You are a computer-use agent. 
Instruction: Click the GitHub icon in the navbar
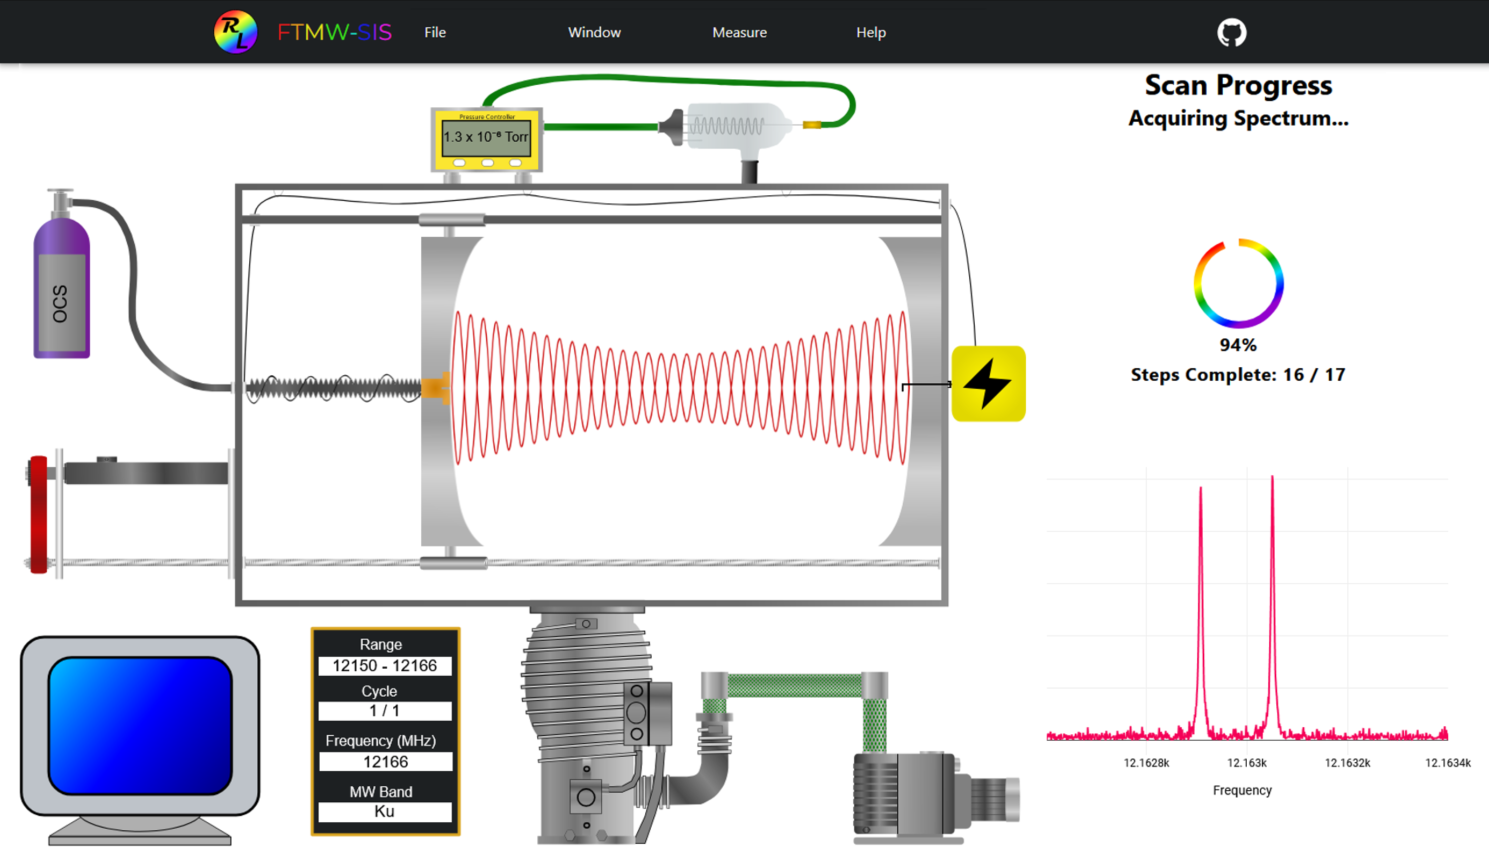(x=1231, y=32)
